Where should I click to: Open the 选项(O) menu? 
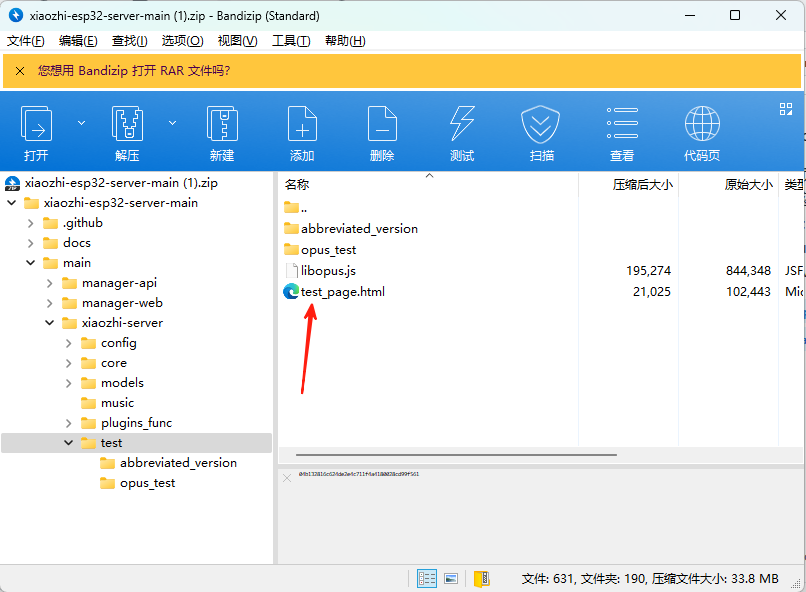tap(182, 41)
